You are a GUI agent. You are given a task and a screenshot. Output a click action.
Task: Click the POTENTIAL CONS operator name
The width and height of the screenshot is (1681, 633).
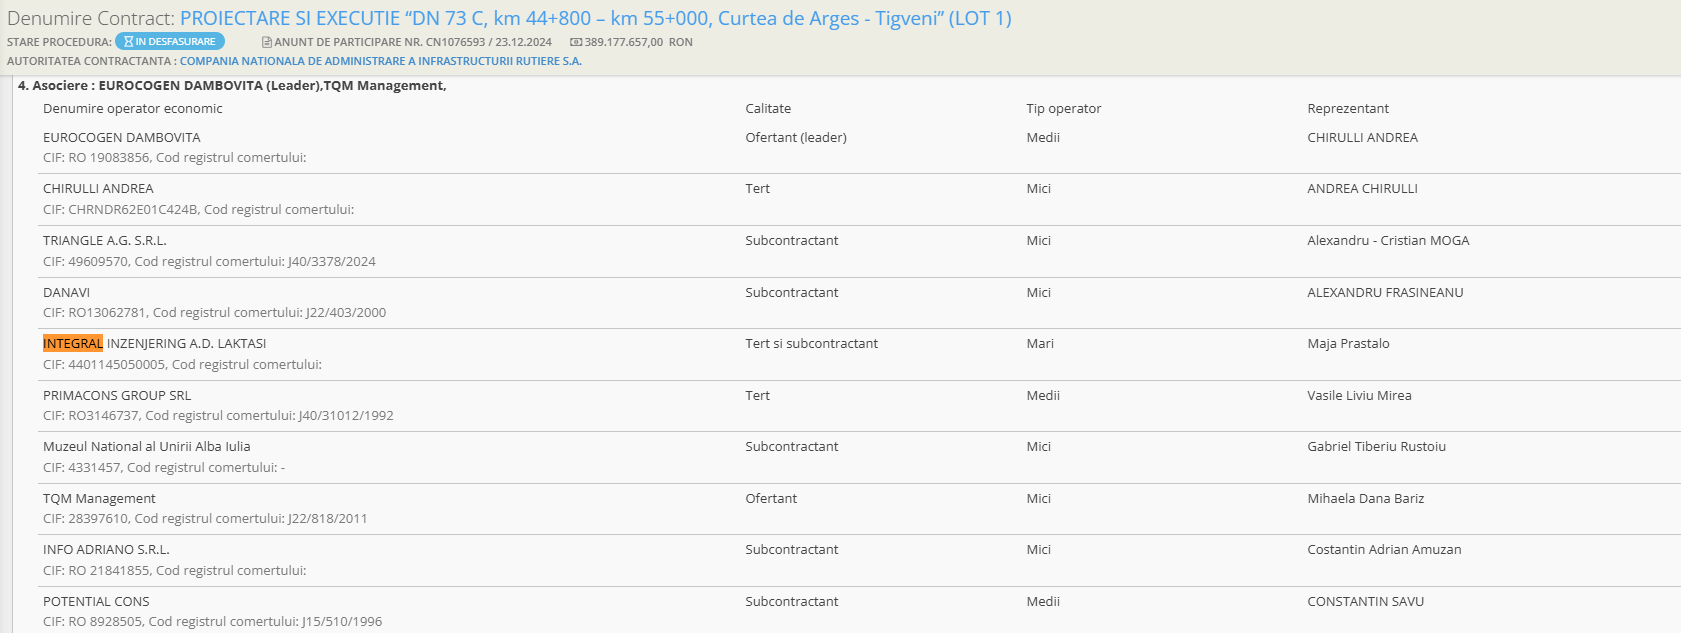[96, 602]
